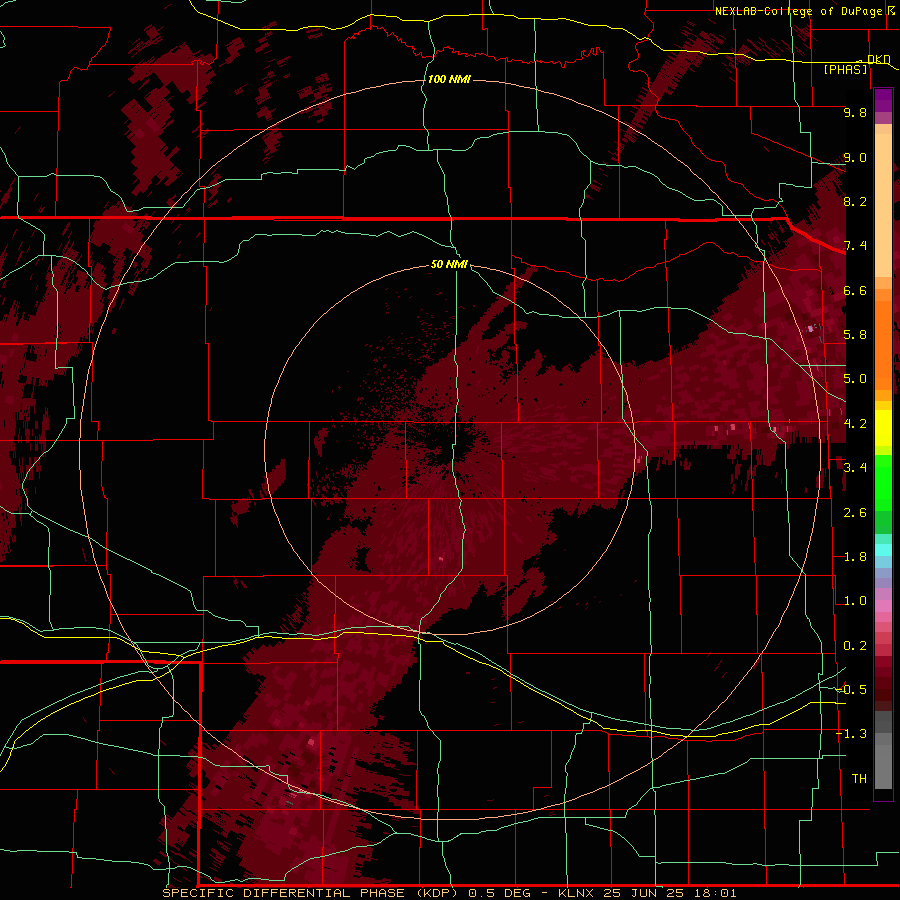The width and height of the screenshot is (900, 900).
Task: Pick the pink segment of the color bar
Action: 883,606
